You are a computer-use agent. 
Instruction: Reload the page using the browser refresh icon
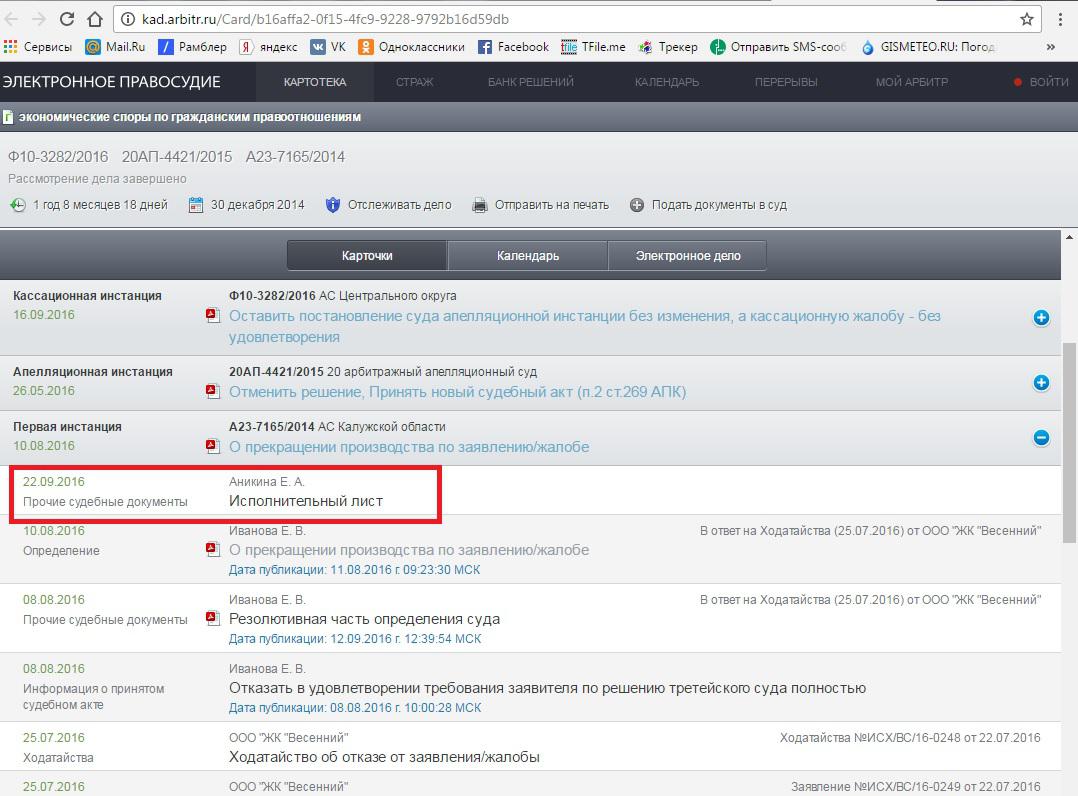point(66,19)
